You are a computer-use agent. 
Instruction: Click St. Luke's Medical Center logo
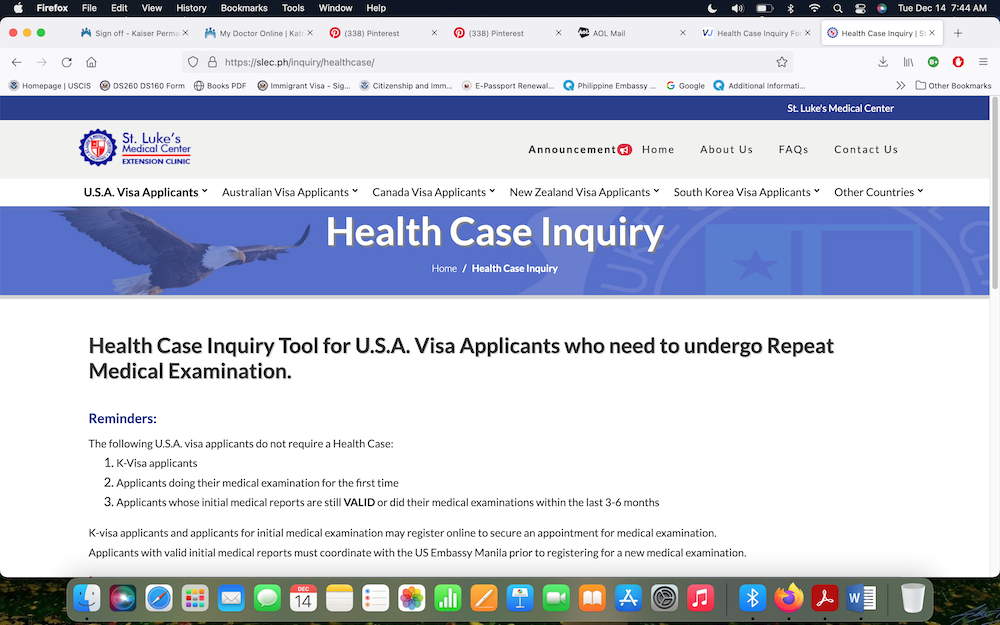coord(135,148)
